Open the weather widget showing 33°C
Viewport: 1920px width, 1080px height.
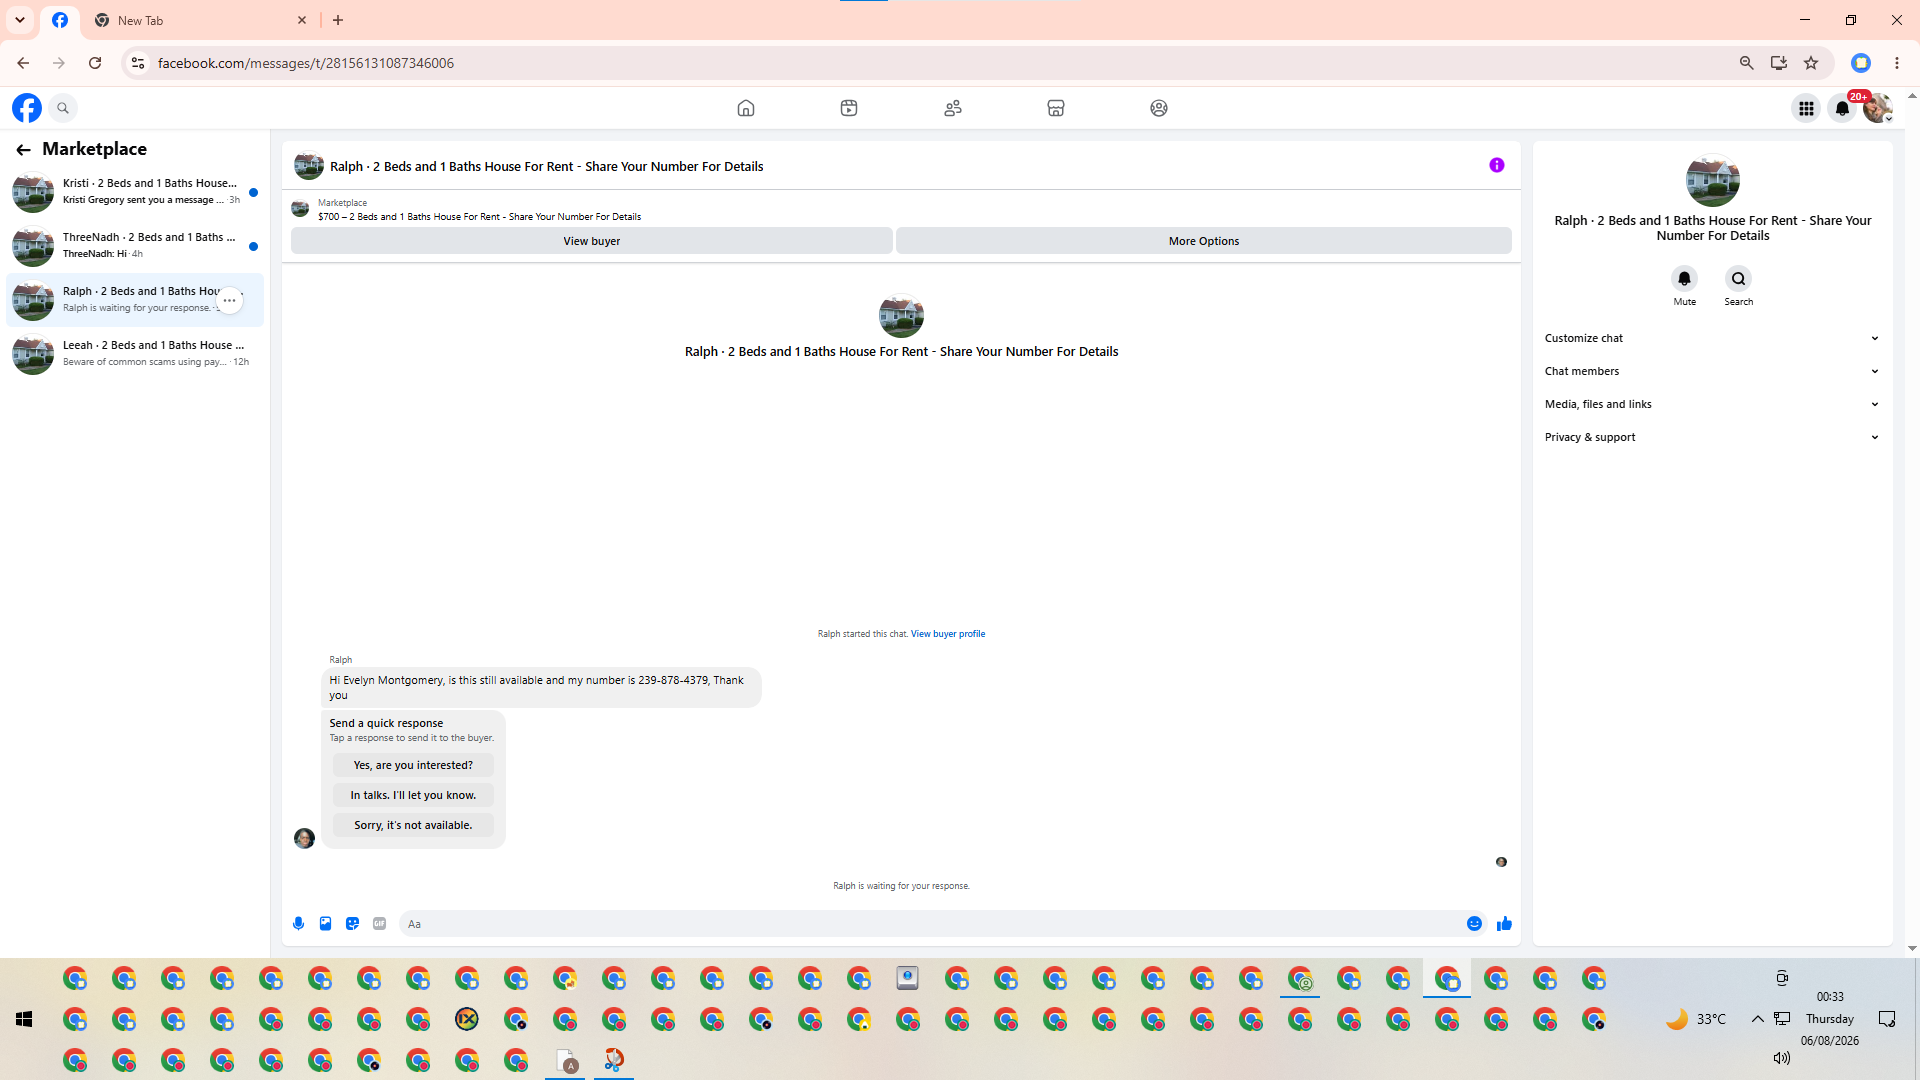coord(1696,1019)
